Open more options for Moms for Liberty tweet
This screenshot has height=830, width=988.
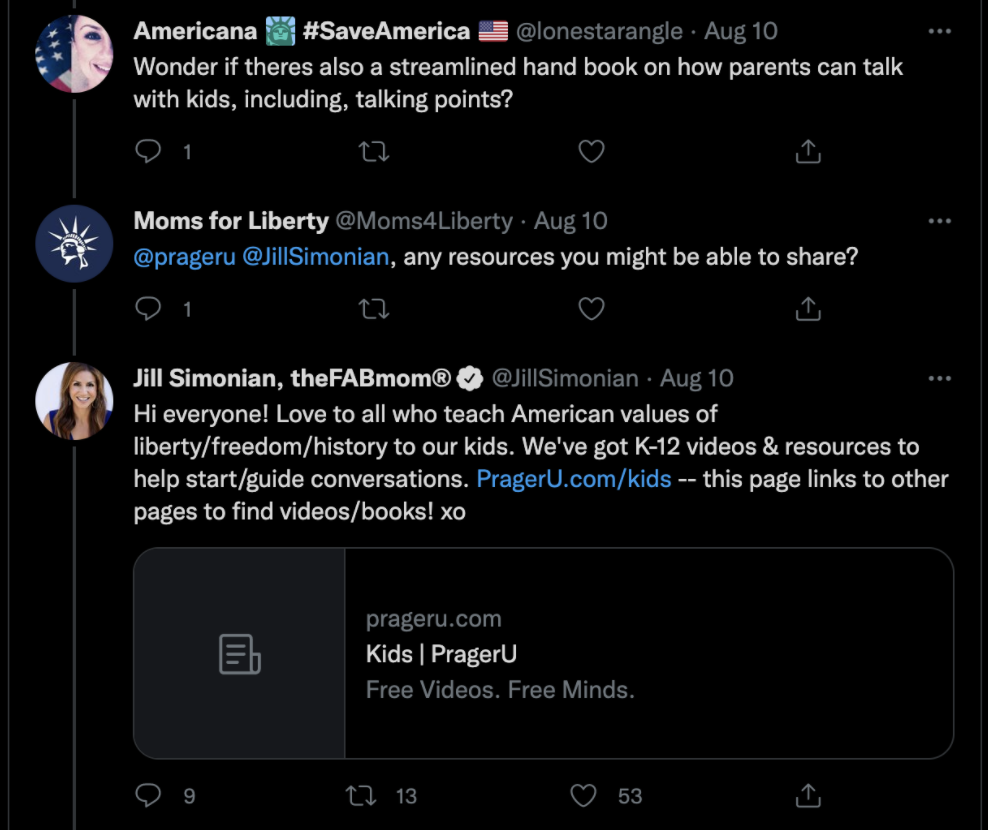click(x=939, y=221)
